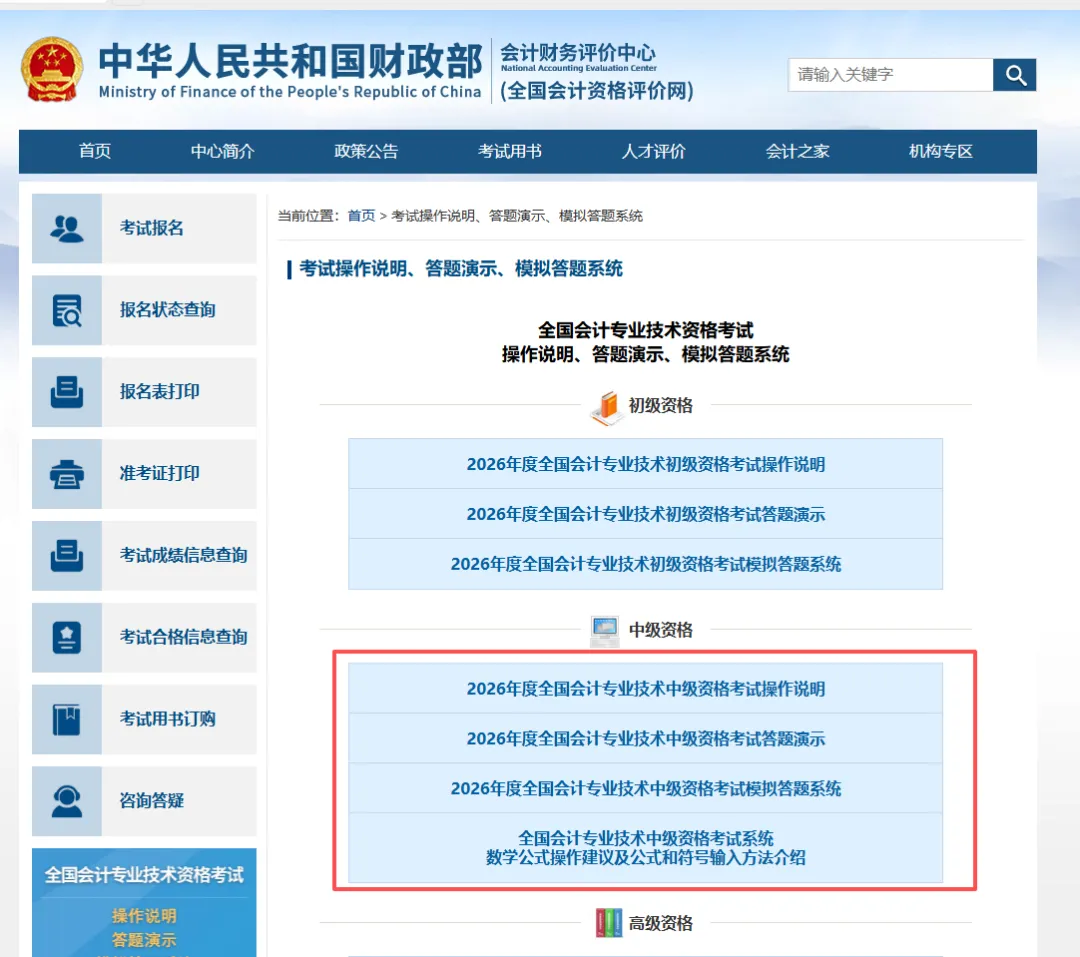Open 2026年度中级资格考试模拟答题系统 link
Image resolution: width=1080 pixels, height=957 pixels.
pyautogui.click(x=645, y=788)
